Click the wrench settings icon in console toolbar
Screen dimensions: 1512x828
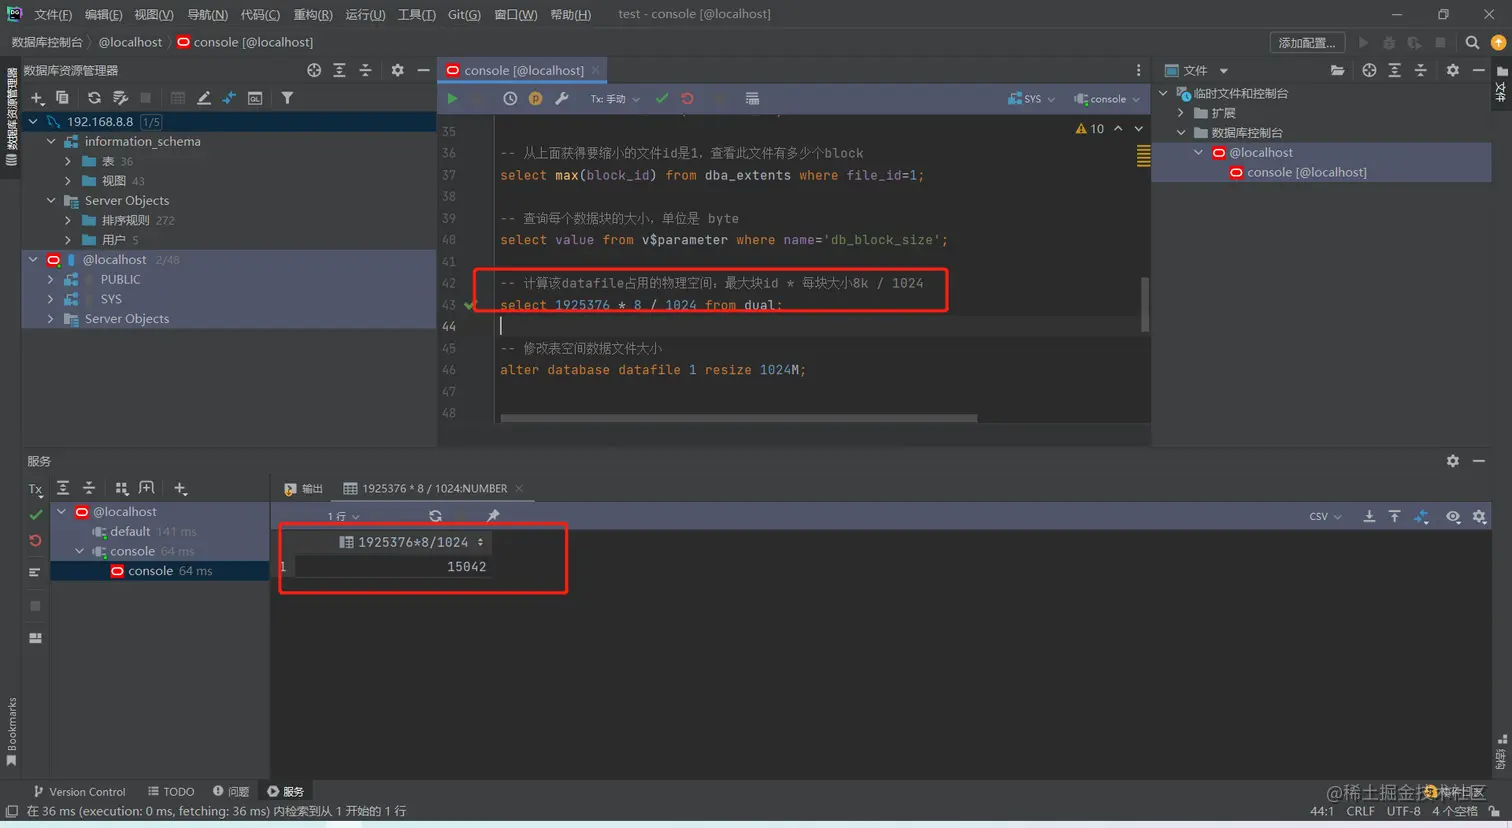click(562, 99)
